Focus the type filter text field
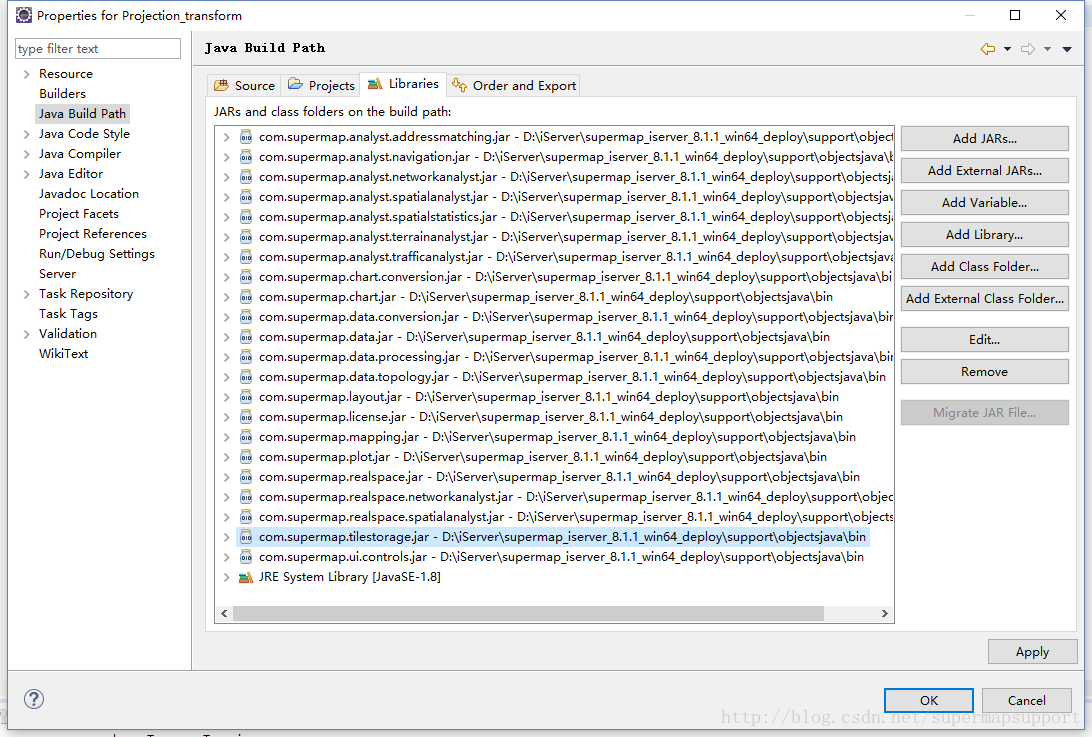 (98, 49)
